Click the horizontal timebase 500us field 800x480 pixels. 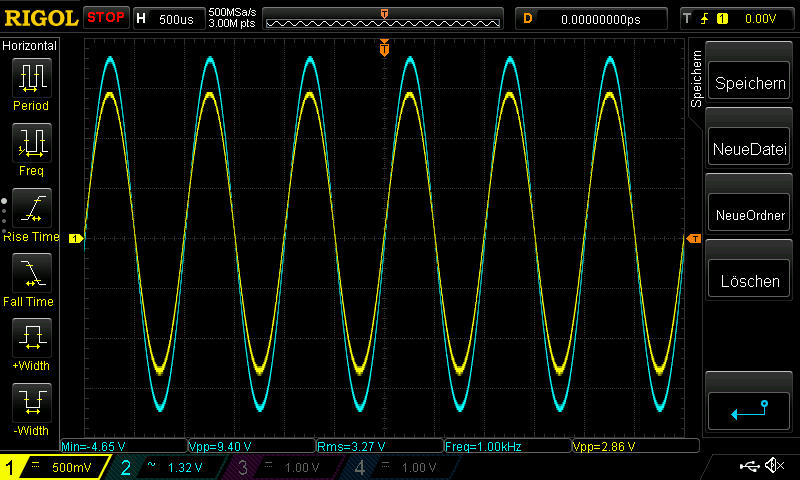[169, 19]
